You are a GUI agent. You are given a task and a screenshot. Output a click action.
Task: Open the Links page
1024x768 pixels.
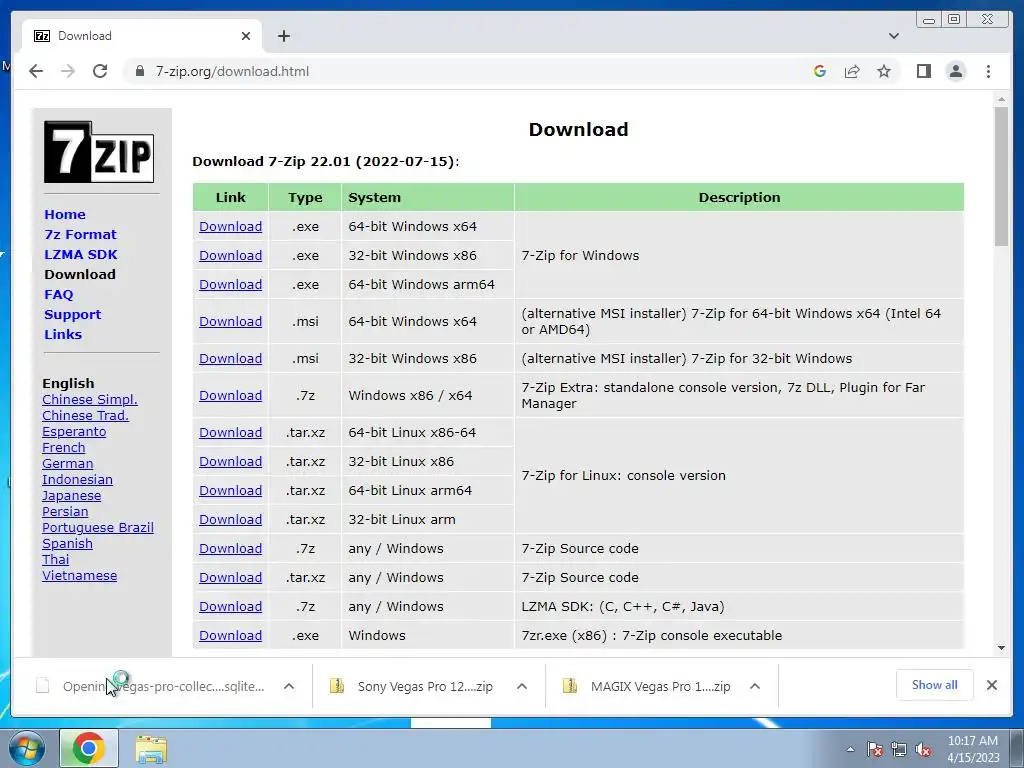(63, 334)
